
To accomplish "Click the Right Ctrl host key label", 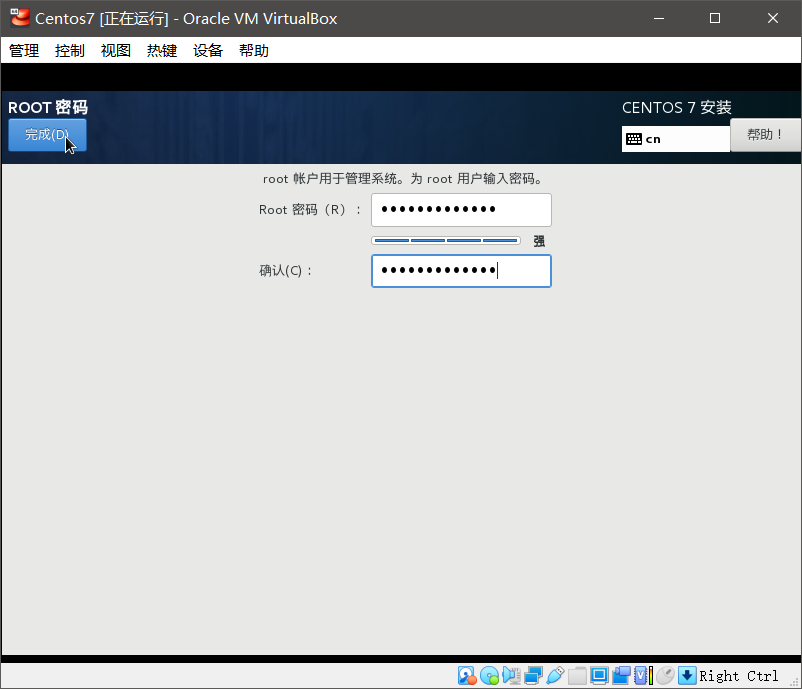I will (x=739, y=676).
